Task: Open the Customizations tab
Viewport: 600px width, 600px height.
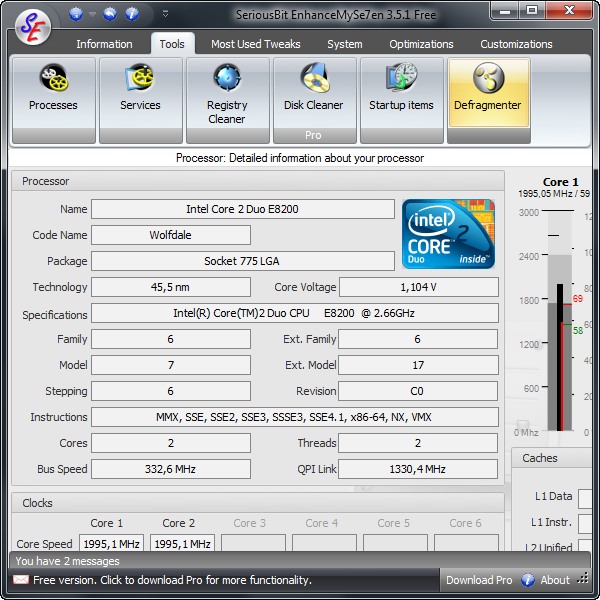Action: pos(516,44)
